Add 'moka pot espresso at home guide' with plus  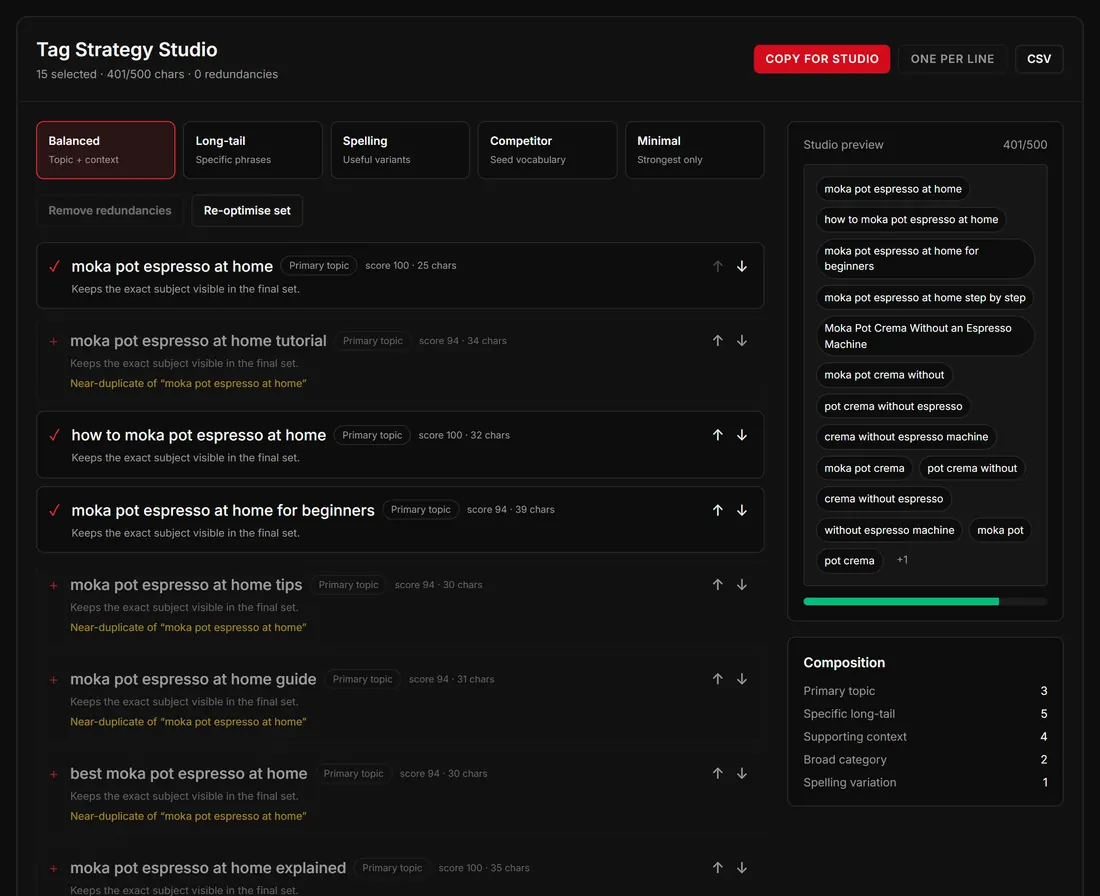53,680
